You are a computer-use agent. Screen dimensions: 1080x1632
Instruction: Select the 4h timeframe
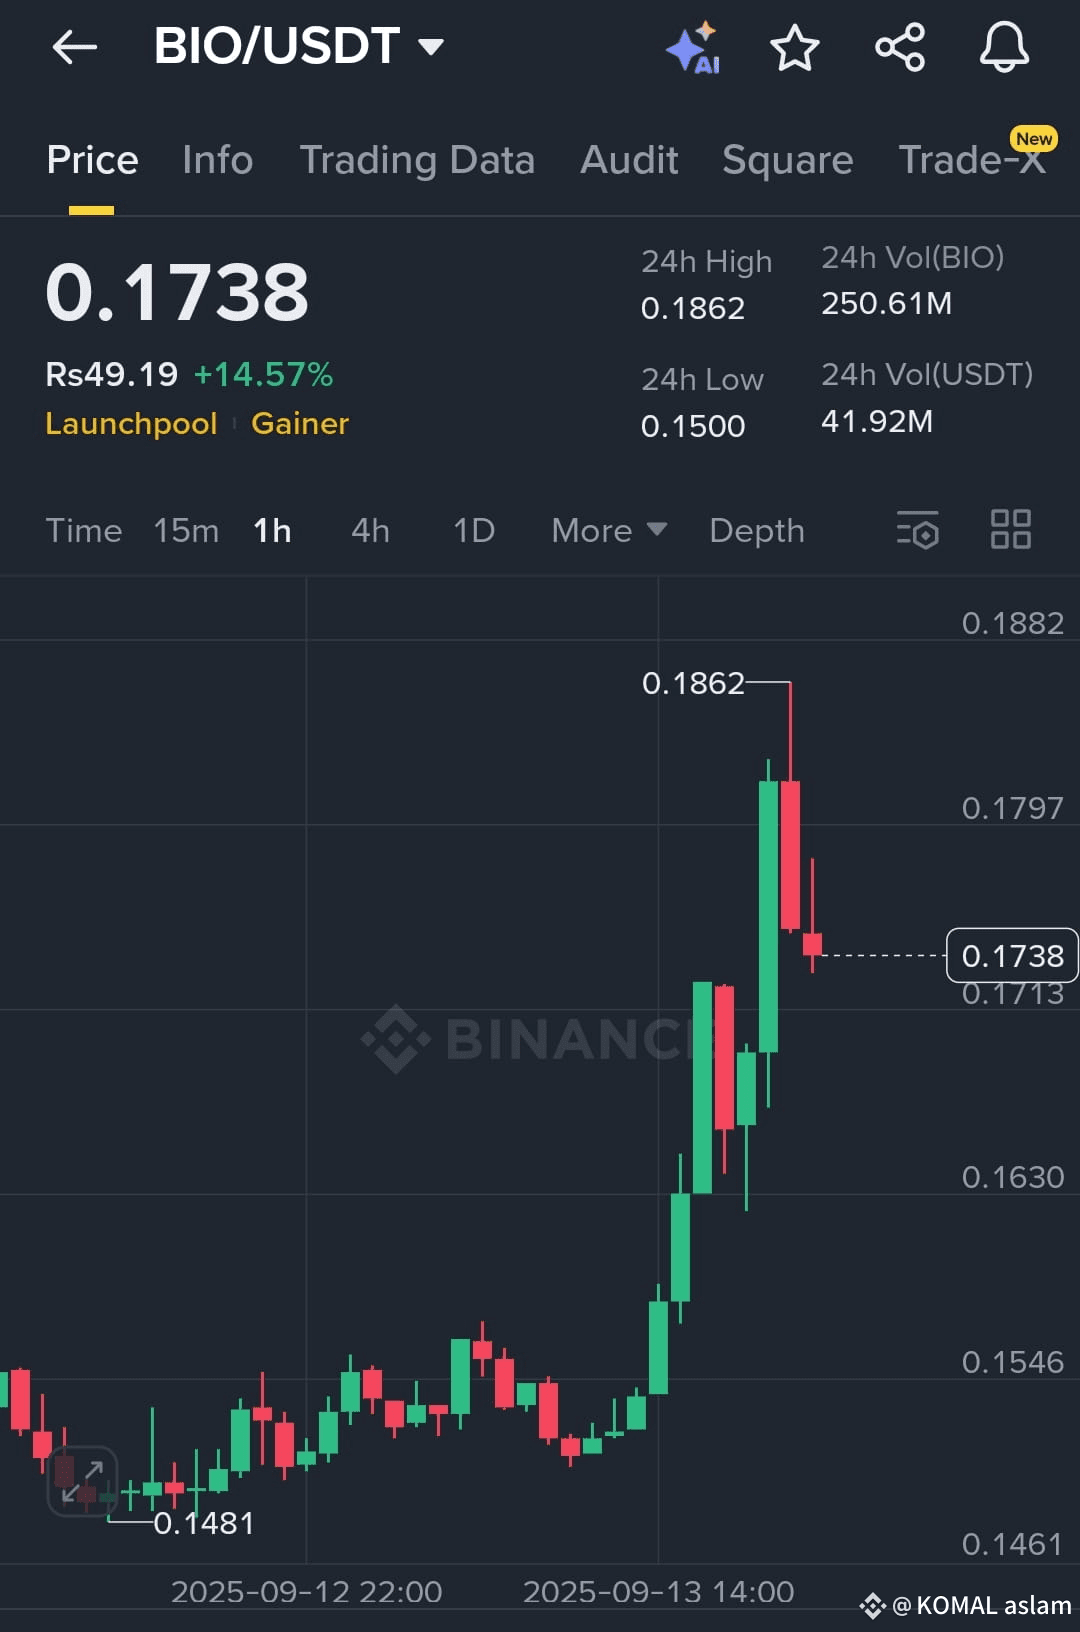(370, 530)
